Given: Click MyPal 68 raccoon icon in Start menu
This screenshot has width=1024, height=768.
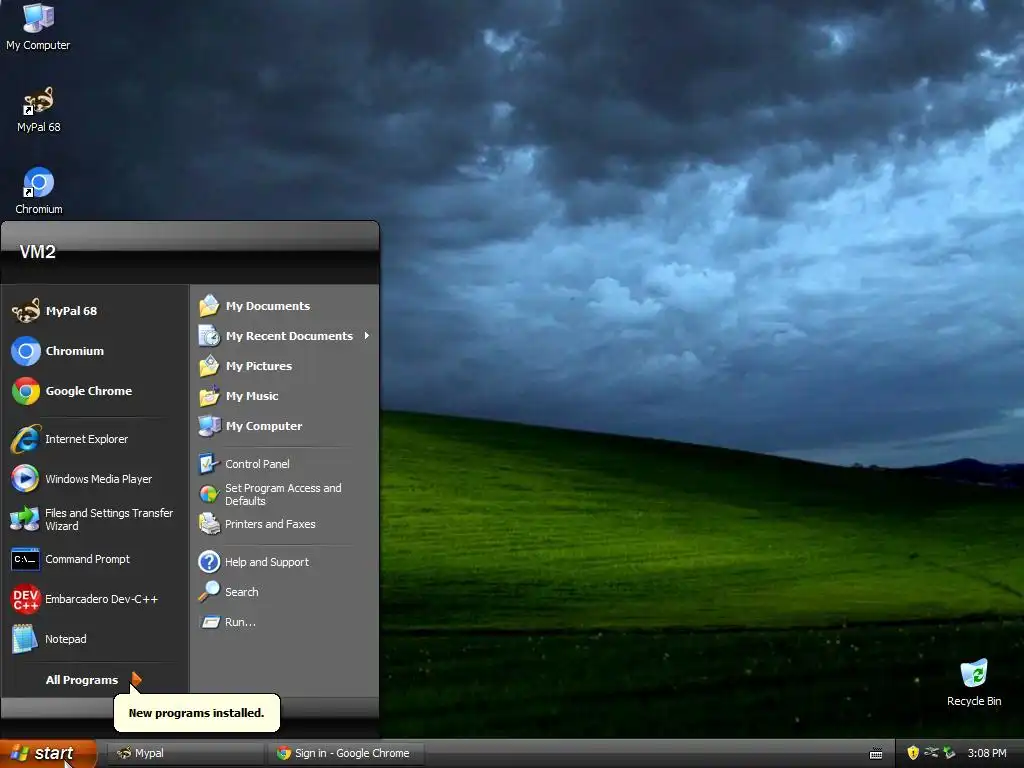Looking at the screenshot, I should tap(25, 312).
